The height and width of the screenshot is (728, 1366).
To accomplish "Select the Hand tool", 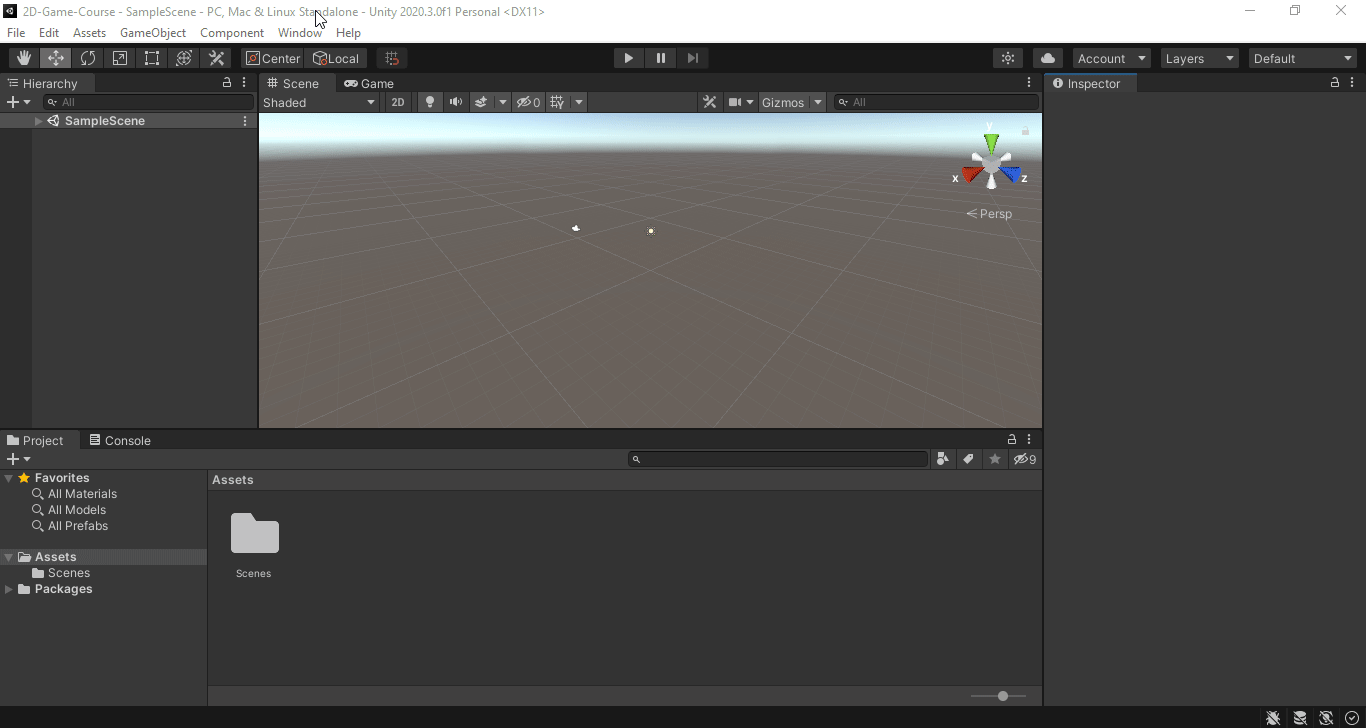I will (x=24, y=58).
